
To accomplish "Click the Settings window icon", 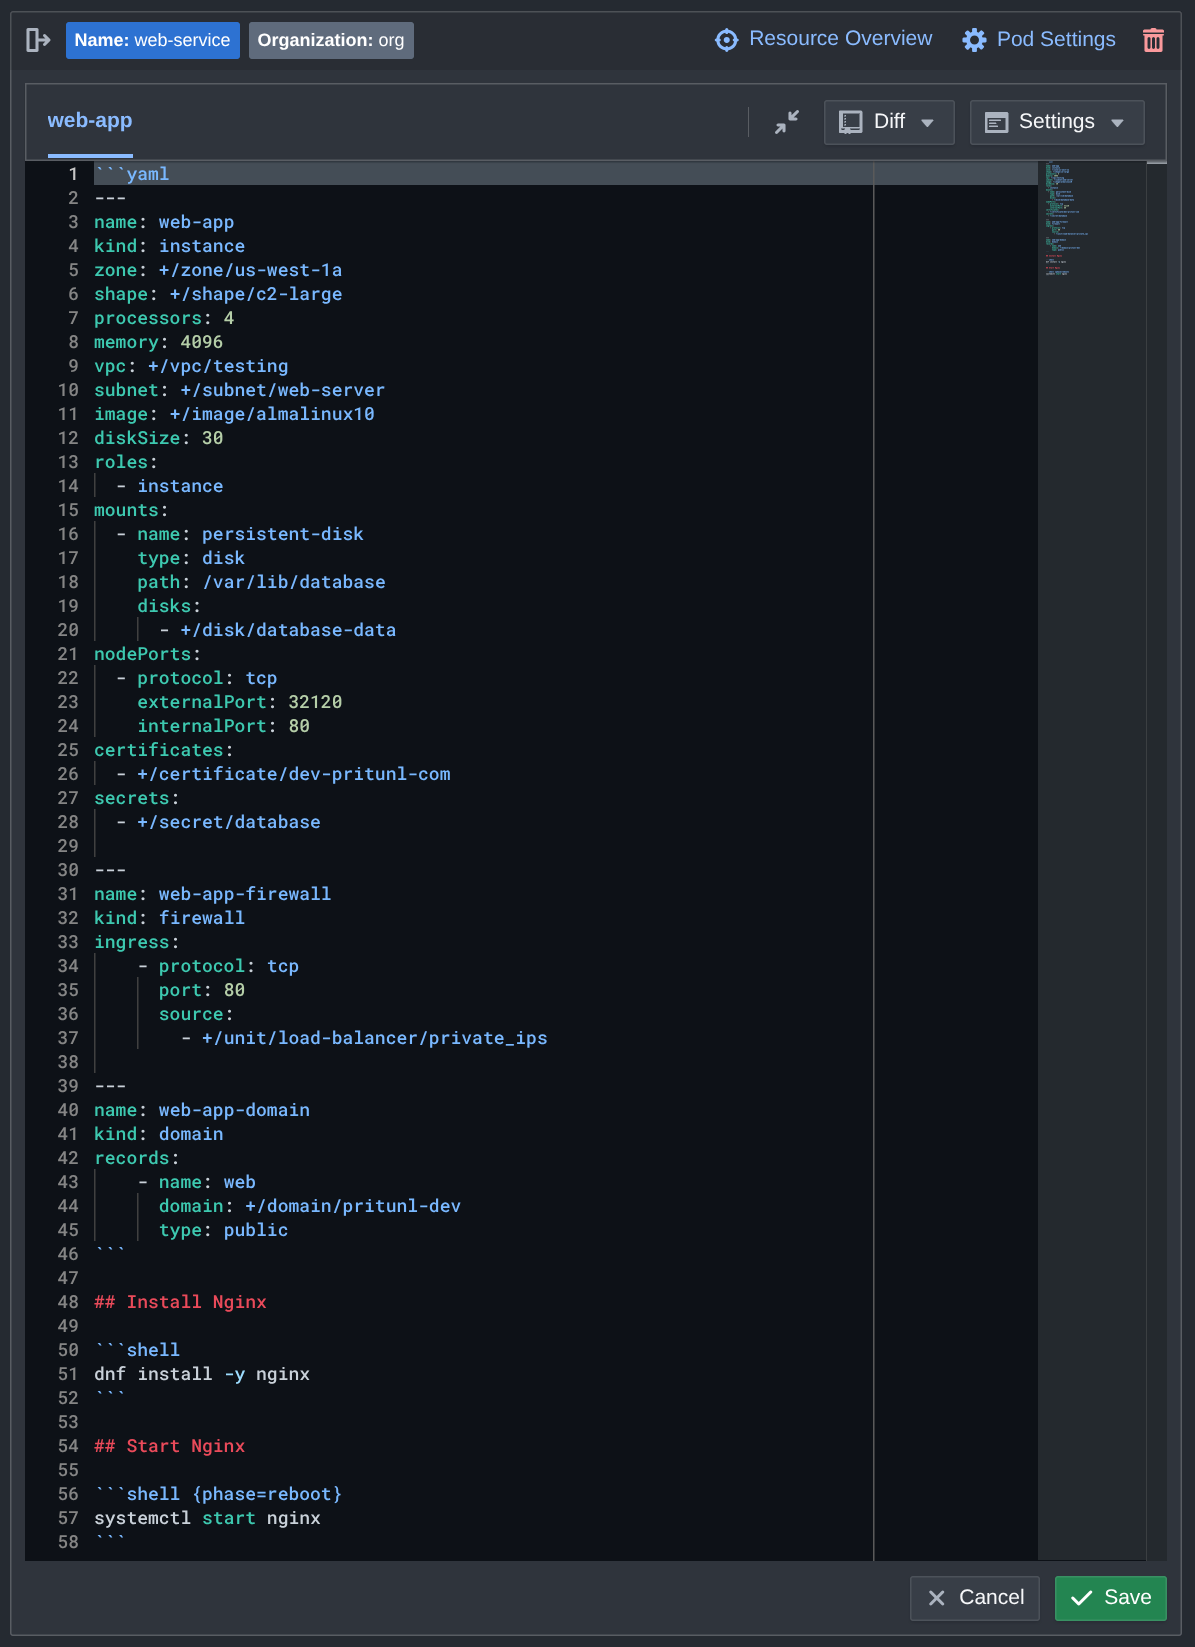I will pyautogui.click(x=997, y=122).
